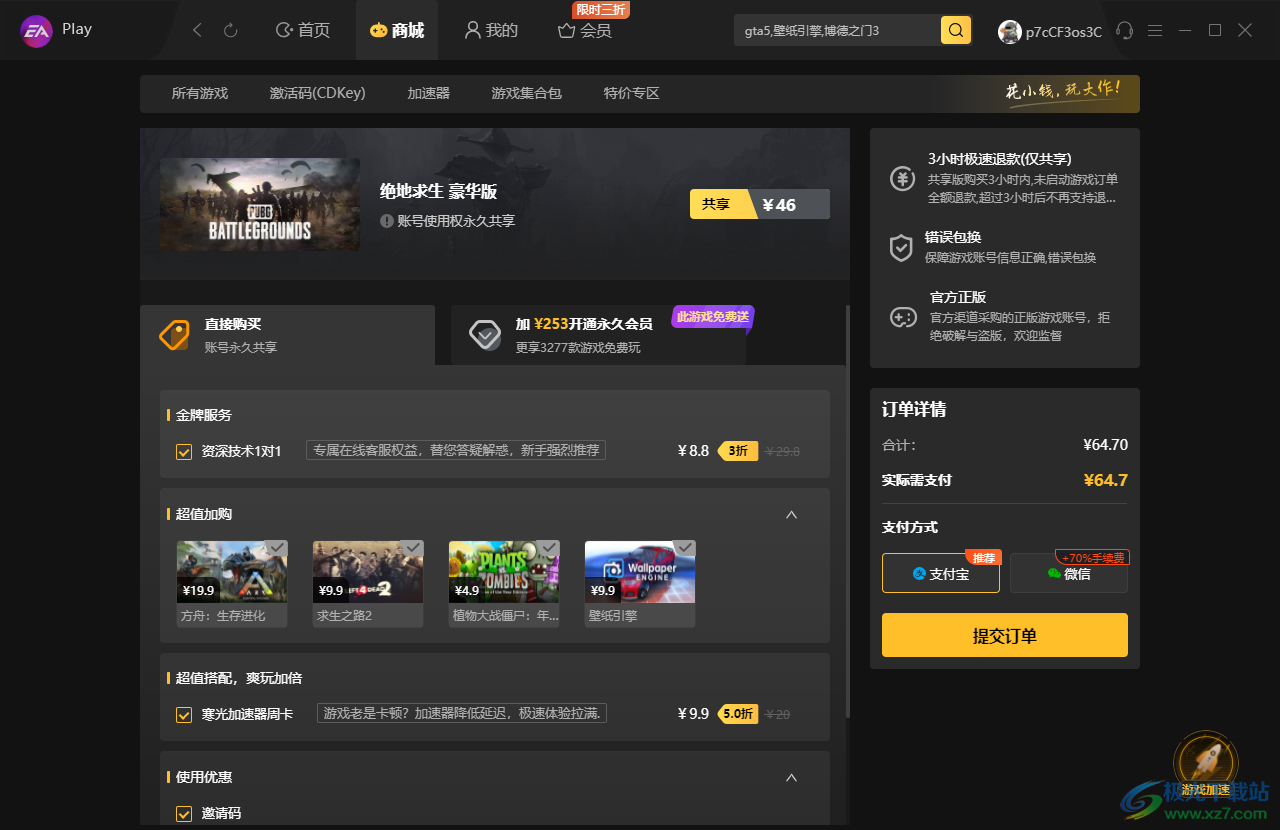Tick the 植物大战僵尸 add-on checkmark
1280x830 pixels.
pos(549,548)
